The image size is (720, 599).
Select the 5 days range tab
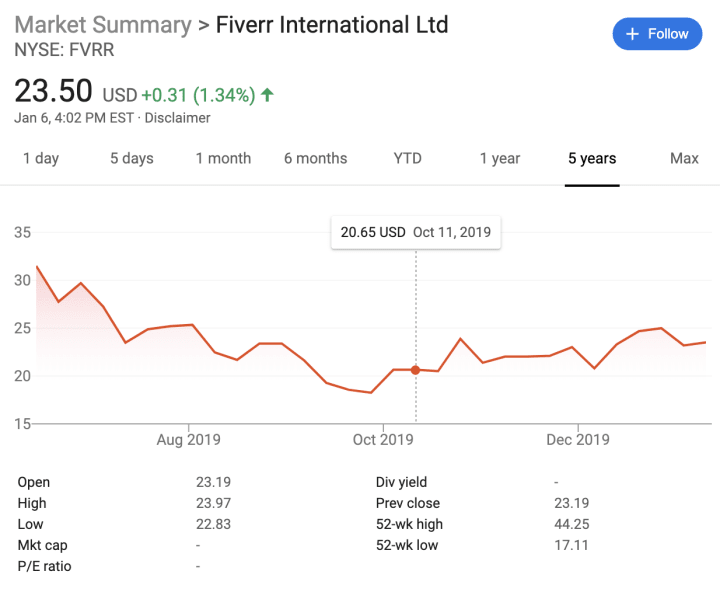[x=131, y=158]
